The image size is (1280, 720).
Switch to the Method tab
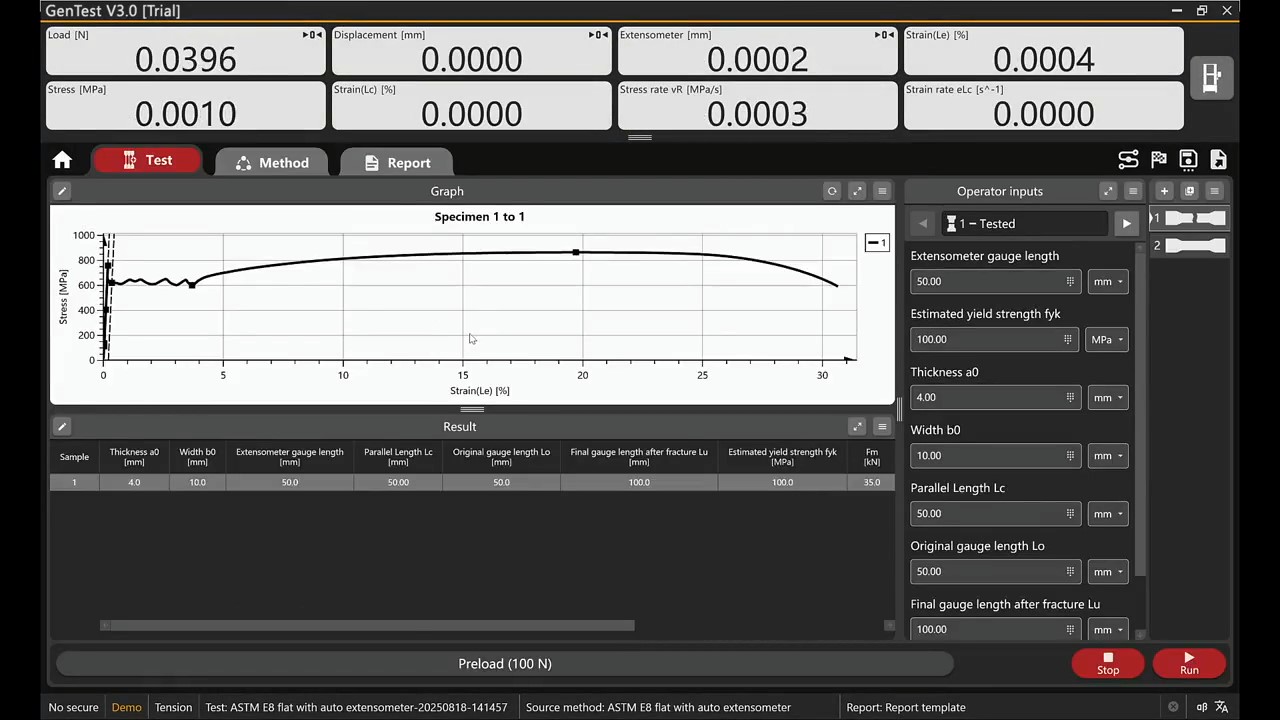point(272,162)
